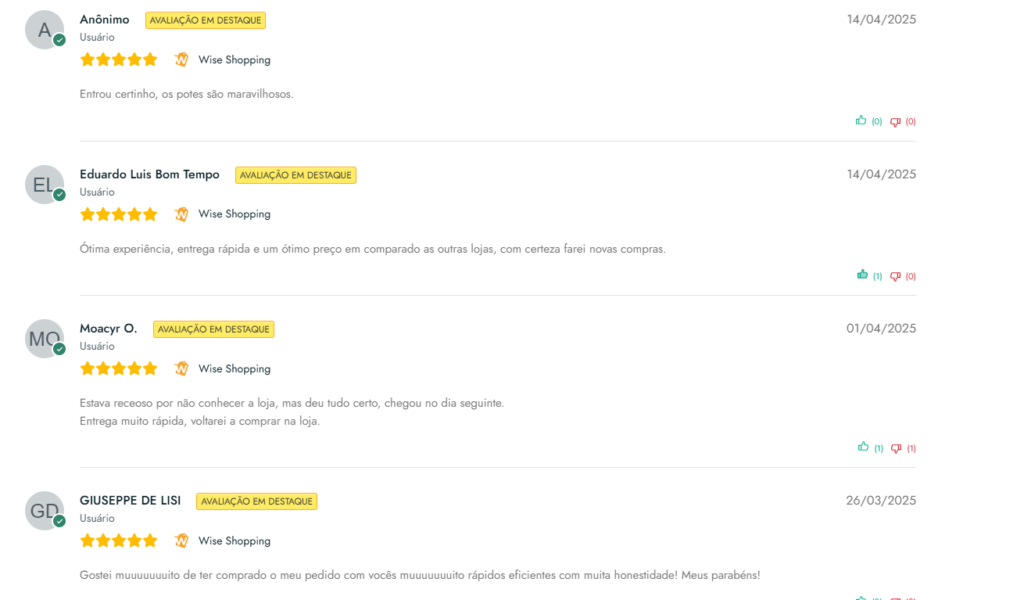Give thumbs down to Eduardo Luis Bom Tempo's review

pyautogui.click(x=895, y=277)
